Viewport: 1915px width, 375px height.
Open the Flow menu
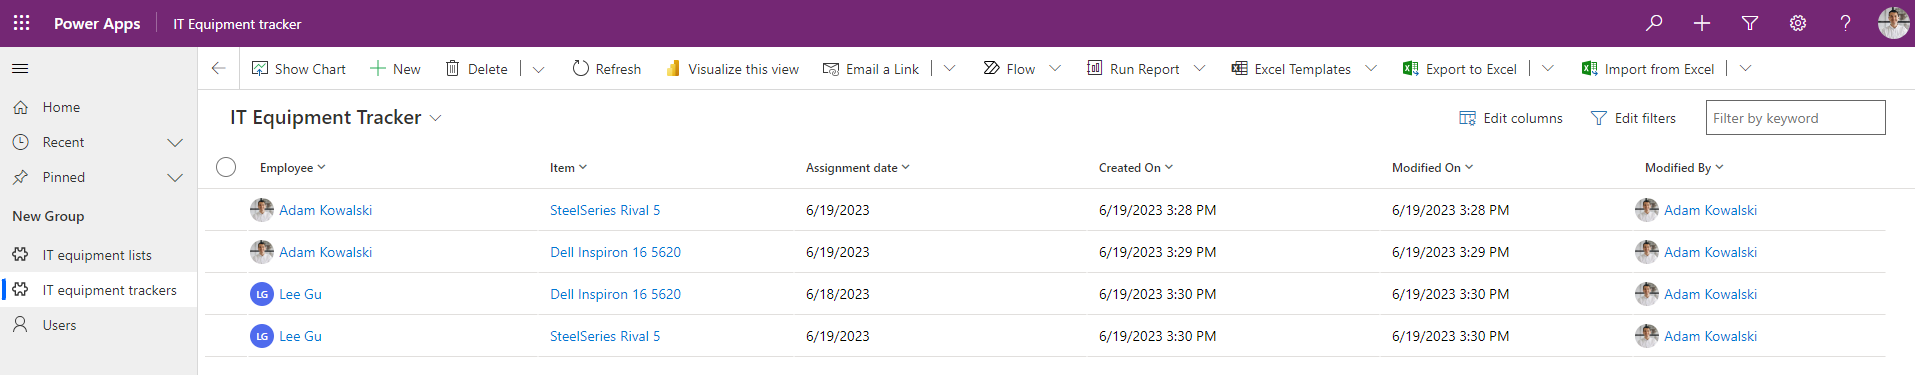(1009, 69)
